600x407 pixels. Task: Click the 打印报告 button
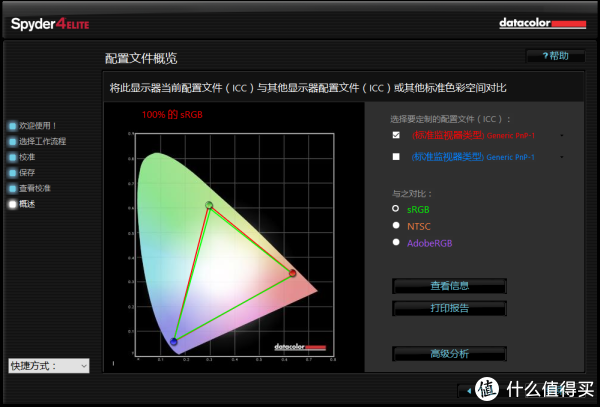pos(449,308)
